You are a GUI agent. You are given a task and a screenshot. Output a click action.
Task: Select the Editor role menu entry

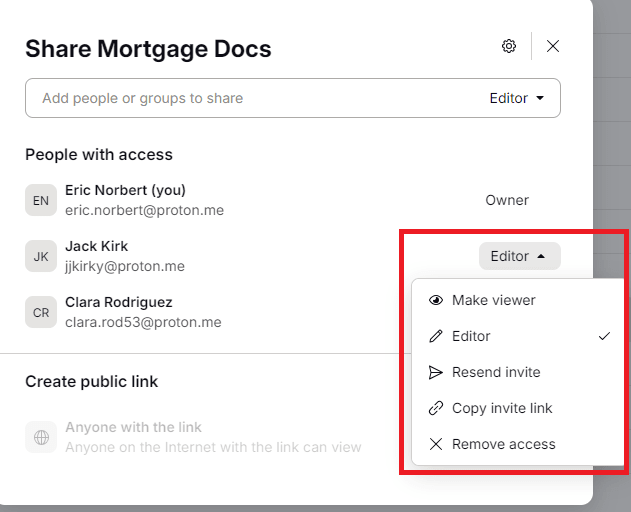[519, 336]
